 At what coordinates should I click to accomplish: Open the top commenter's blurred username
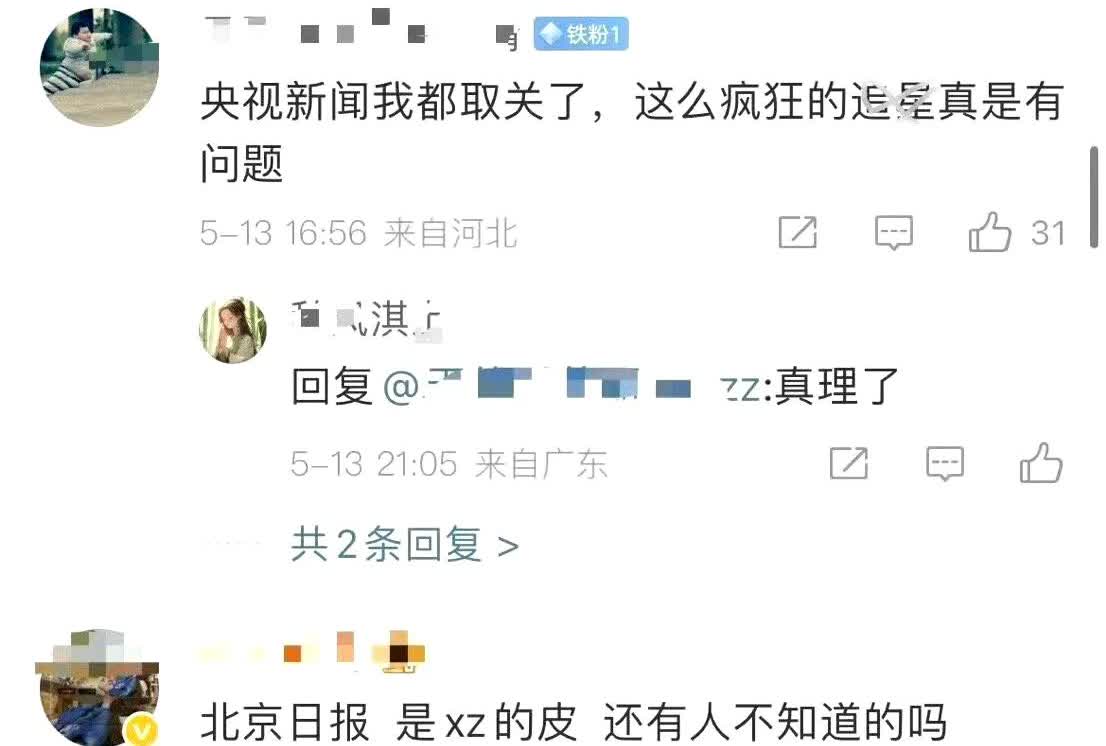362,30
